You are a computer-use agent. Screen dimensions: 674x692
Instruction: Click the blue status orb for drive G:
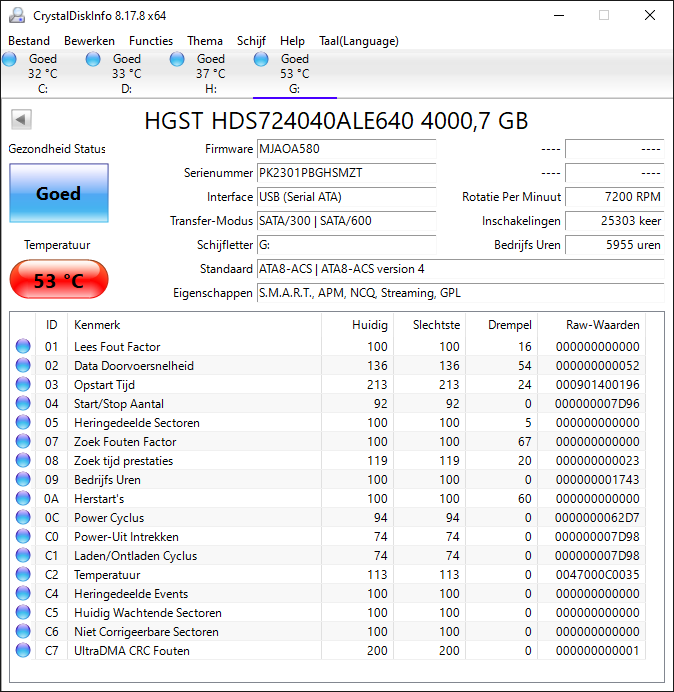(x=261, y=59)
